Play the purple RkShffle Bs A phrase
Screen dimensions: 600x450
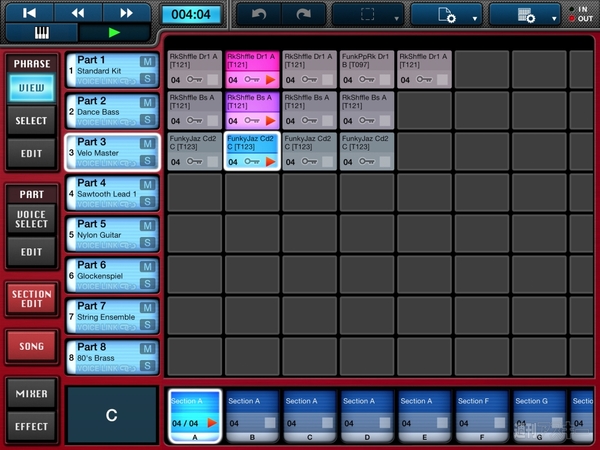[271, 121]
